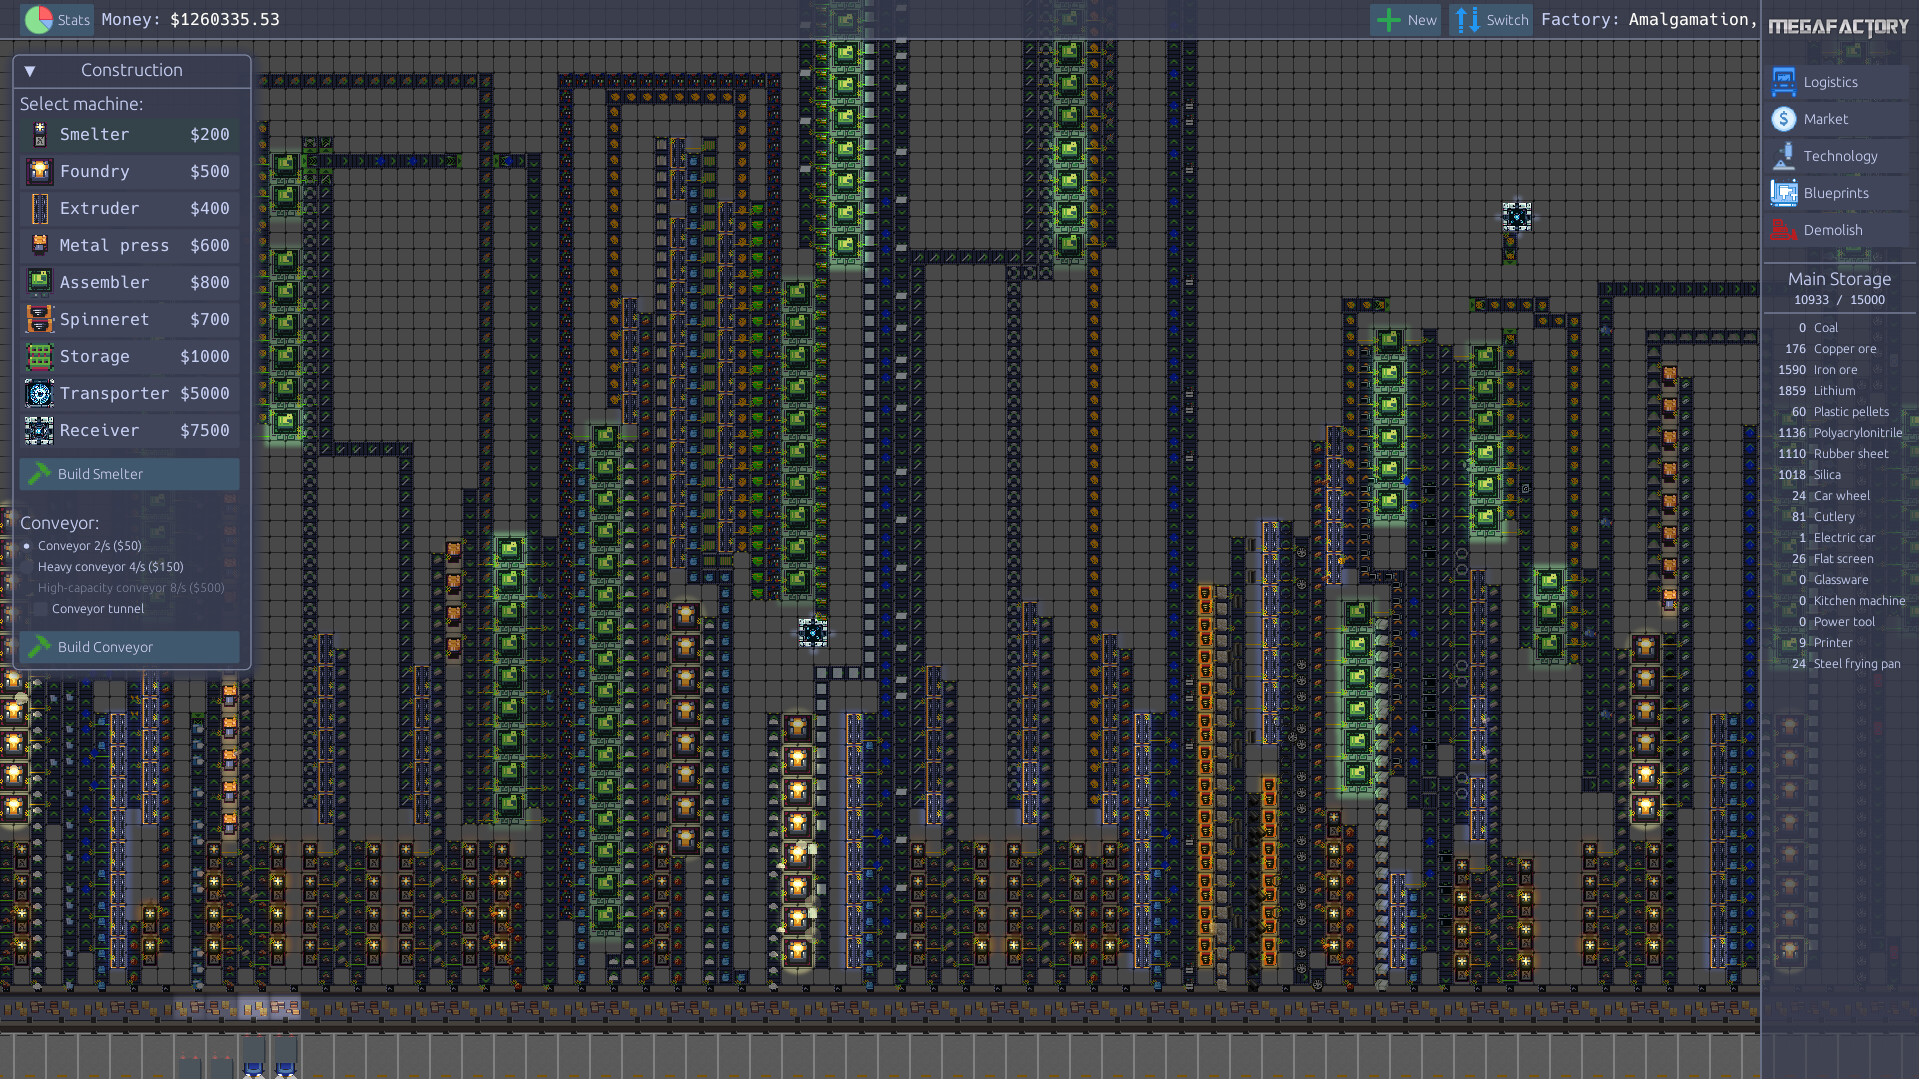Open the Technology microscope icon
The image size is (1920, 1080).
(x=1783, y=156)
